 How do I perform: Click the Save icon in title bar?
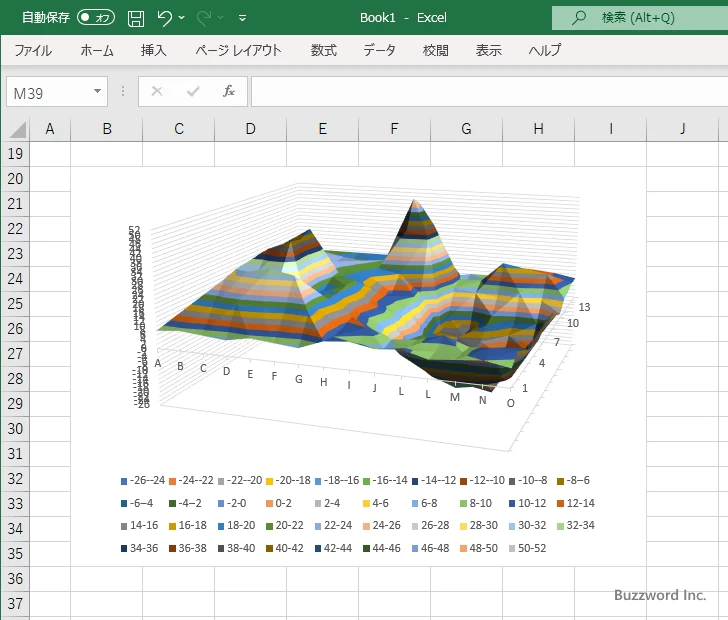(x=136, y=18)
